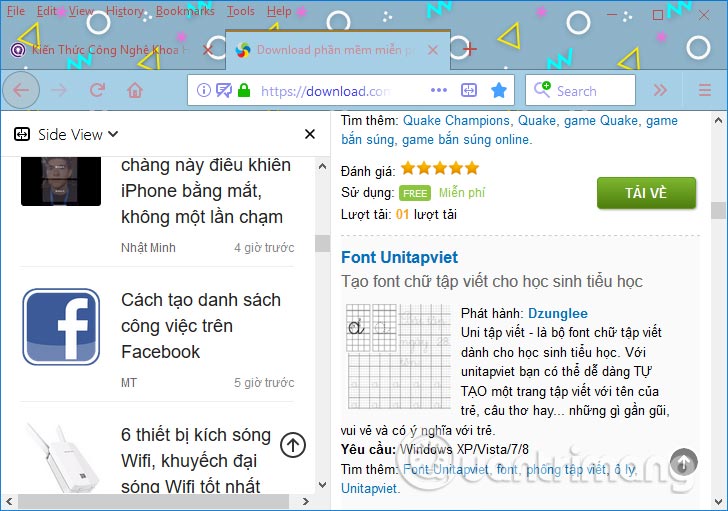Screen dimensions: 728x511
Task: Open the Help menu
Action: [x=279, y=11]
